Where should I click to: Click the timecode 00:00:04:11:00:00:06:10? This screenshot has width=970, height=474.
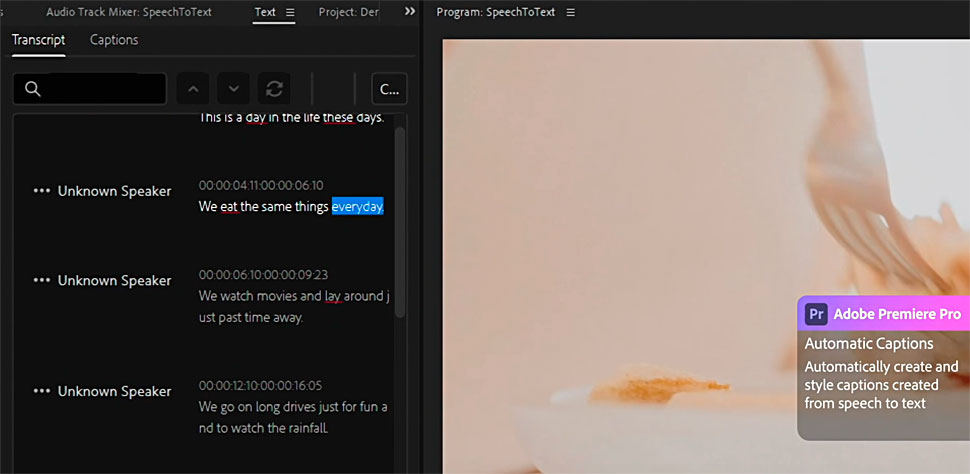tap(261, 186)
